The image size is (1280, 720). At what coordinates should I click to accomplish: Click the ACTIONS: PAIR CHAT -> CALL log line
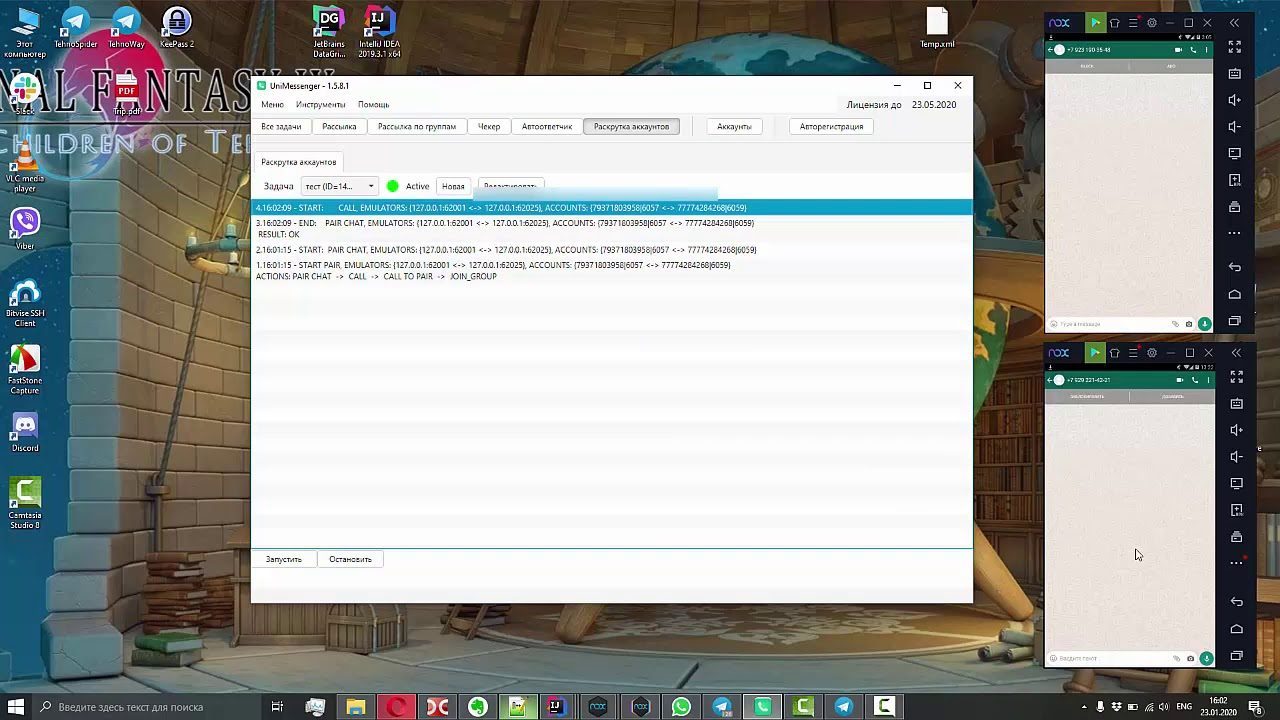(376, 276)
